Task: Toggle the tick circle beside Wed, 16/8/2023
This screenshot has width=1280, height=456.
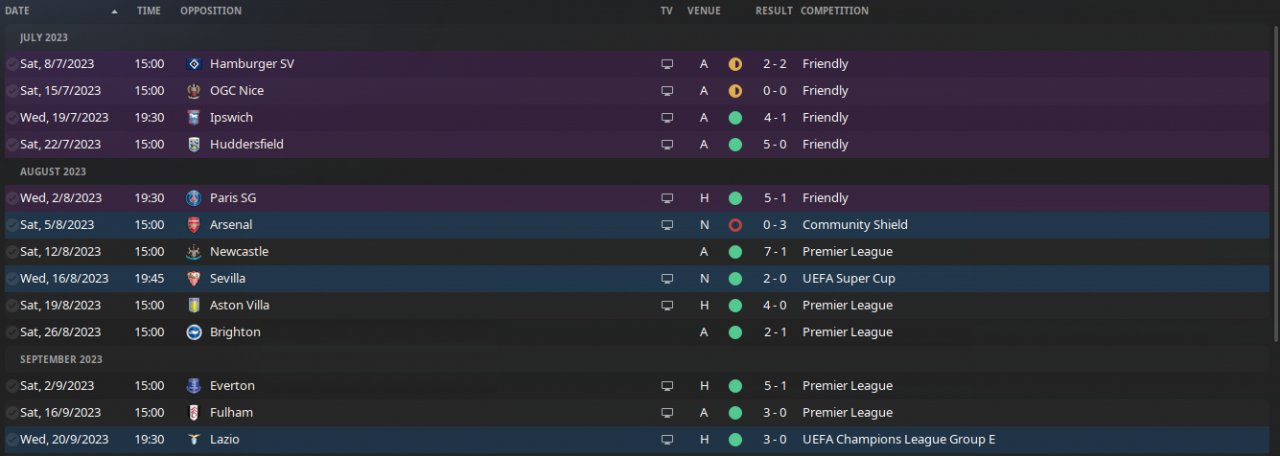Action: point(11,279)
